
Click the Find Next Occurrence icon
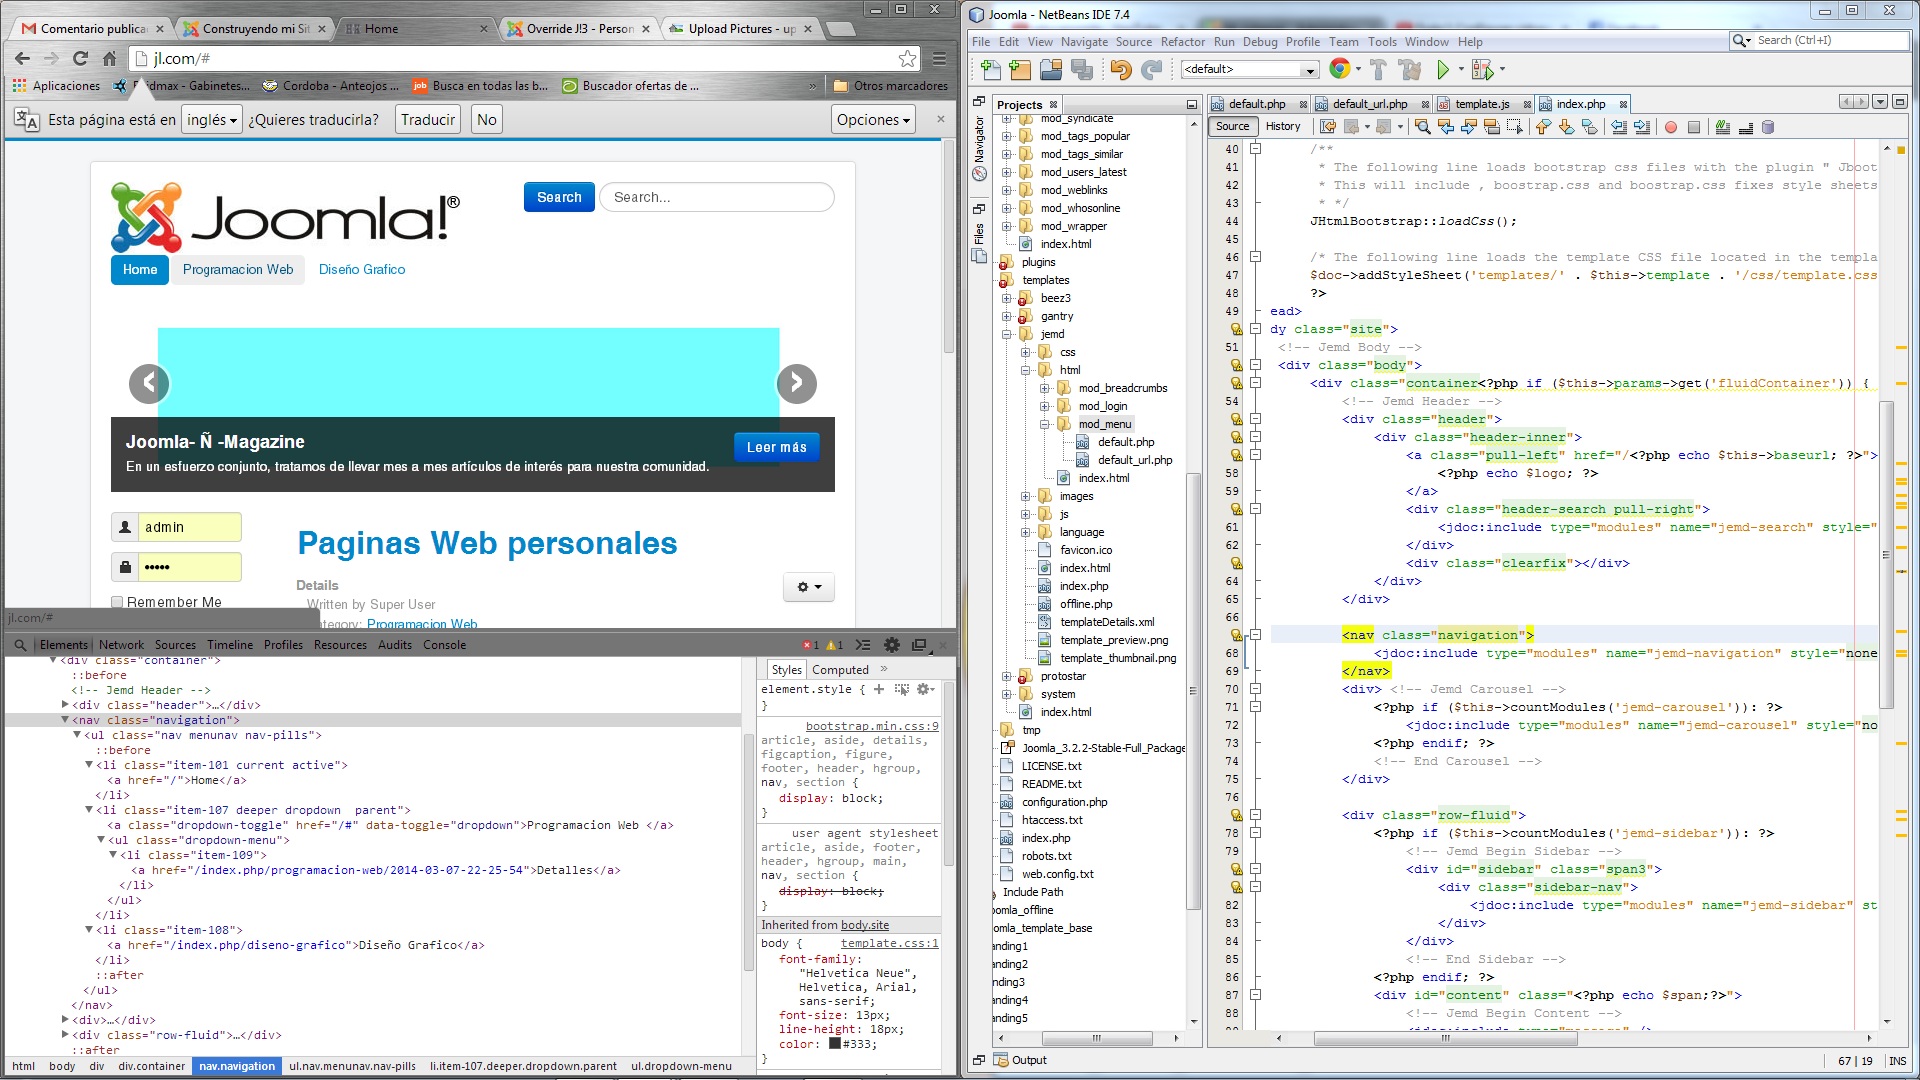1469,127
